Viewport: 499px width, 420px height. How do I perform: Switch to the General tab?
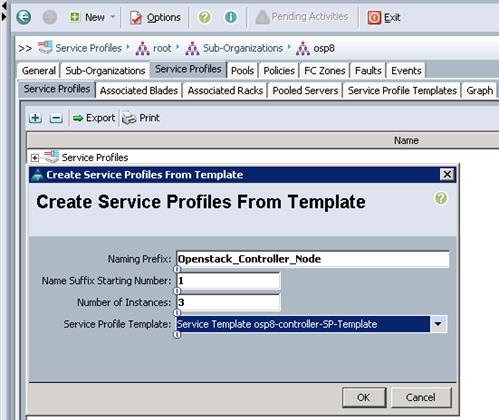(39, 71)
